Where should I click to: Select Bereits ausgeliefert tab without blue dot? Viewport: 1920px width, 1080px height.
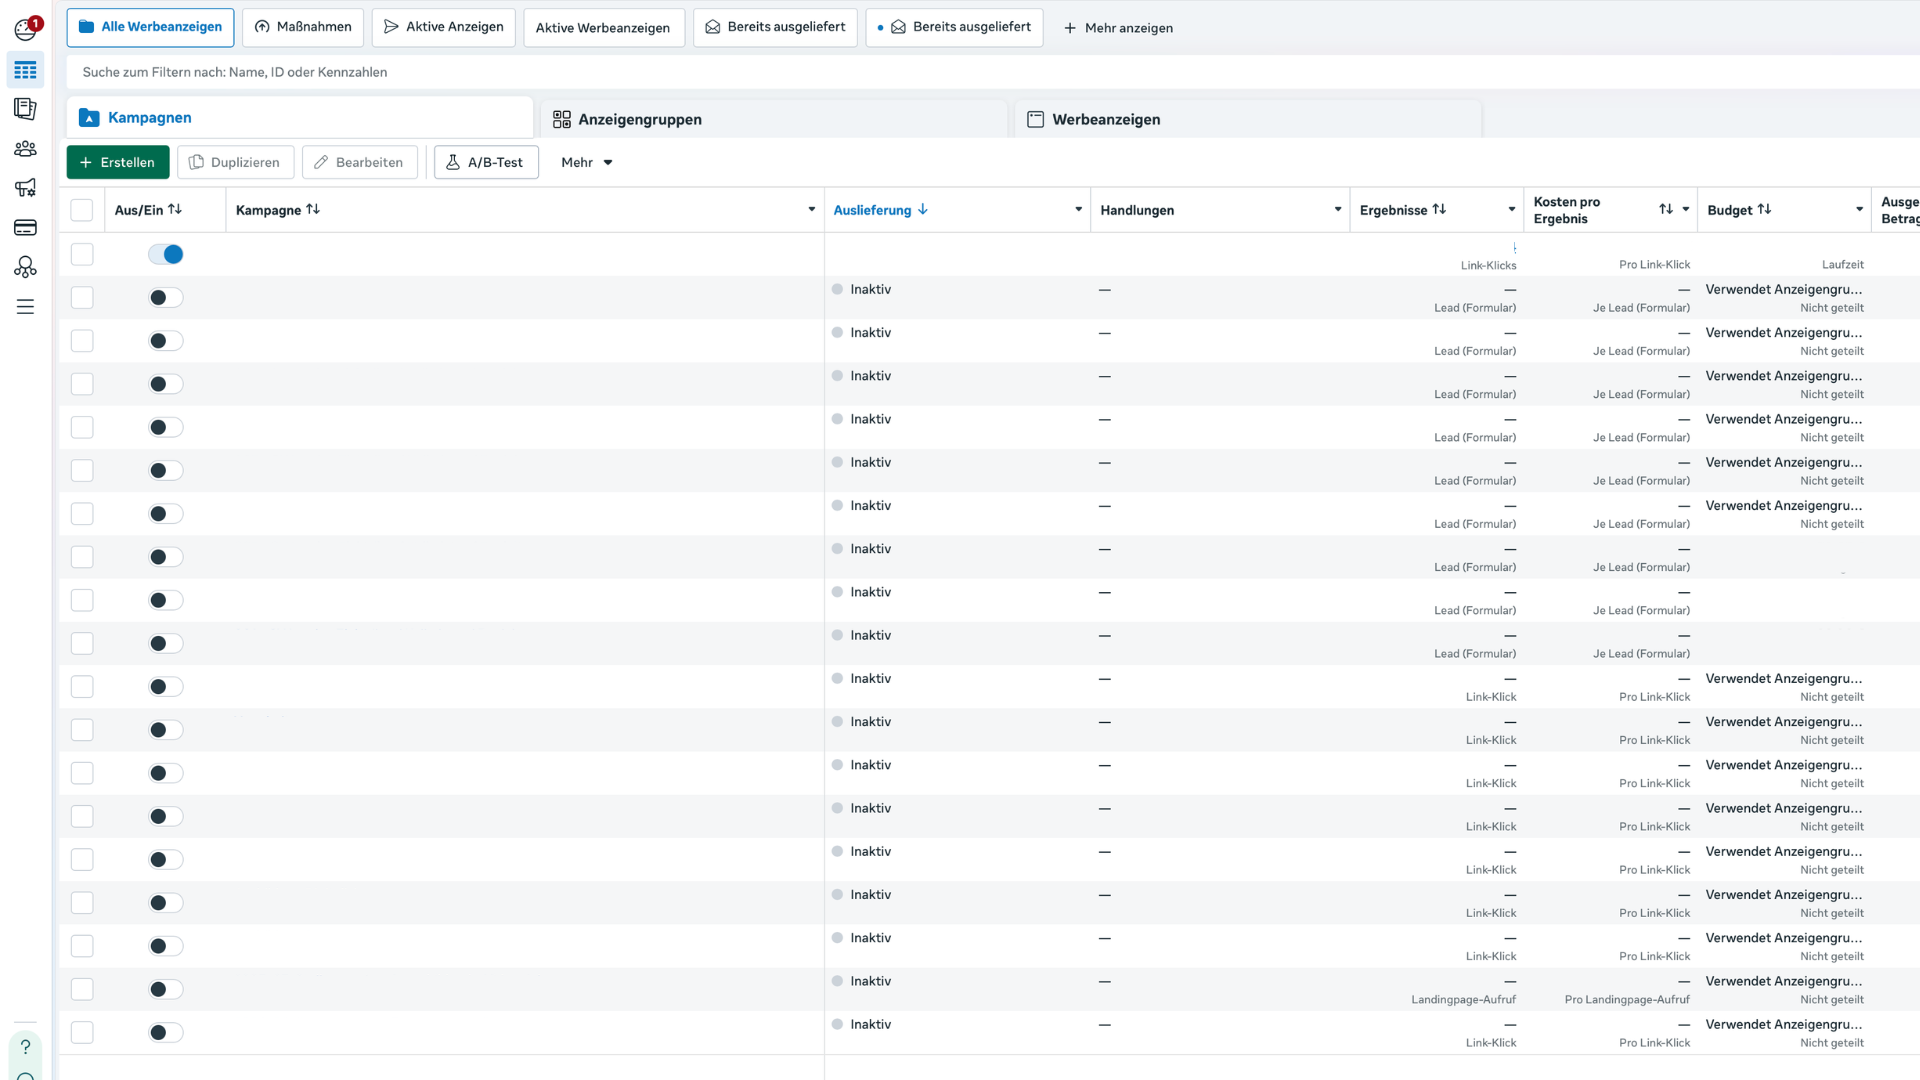point(775,27)
